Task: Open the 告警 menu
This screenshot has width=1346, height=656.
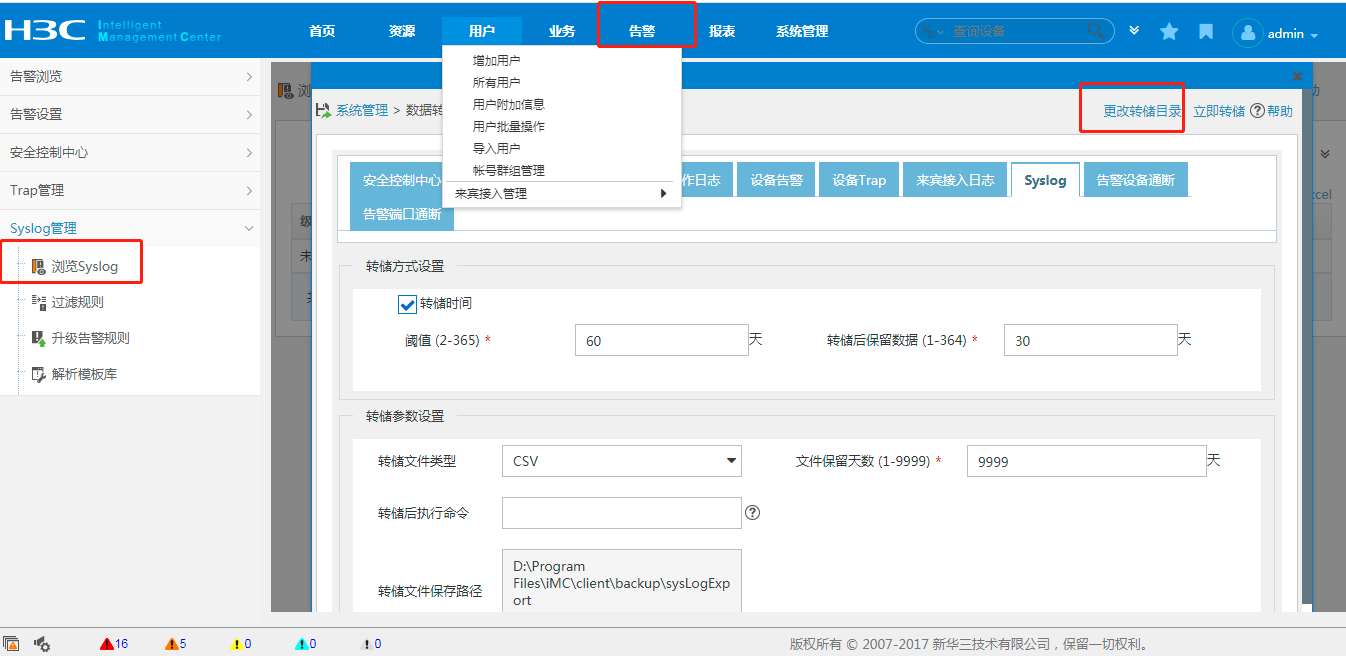Action: [x=642, y=31]
